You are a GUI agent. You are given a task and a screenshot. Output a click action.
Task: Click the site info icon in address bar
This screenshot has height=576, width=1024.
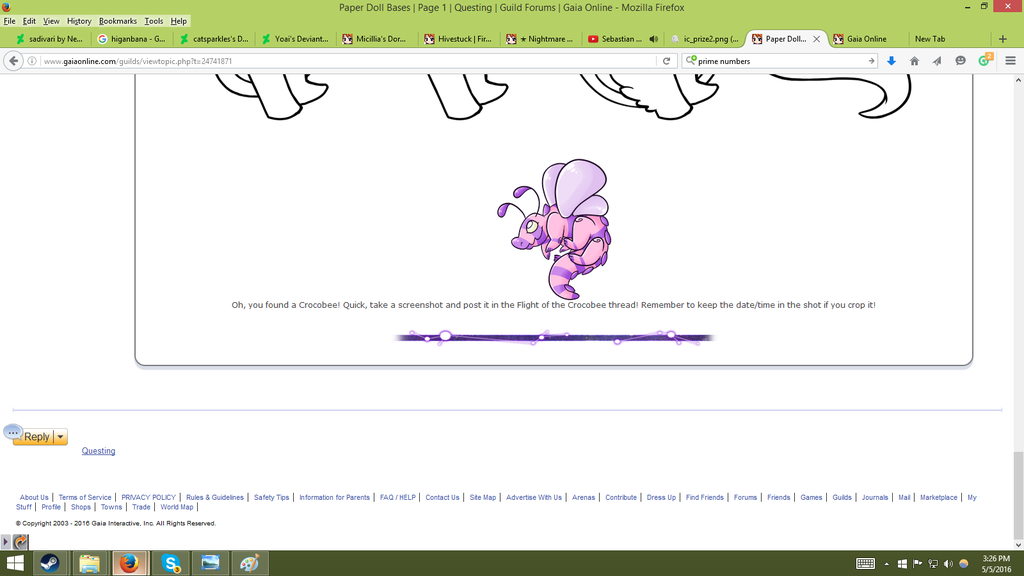click(x=31, y=61)
